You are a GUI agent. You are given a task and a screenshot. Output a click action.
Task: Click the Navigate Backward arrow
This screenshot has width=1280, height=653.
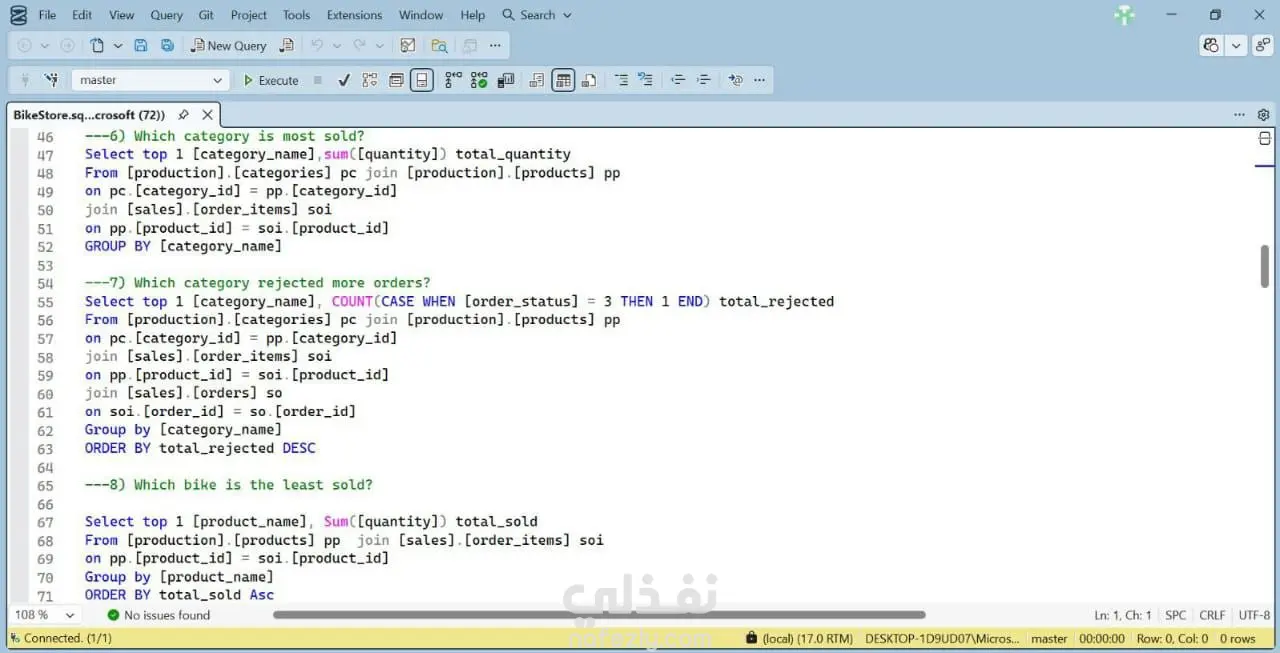point(25,45)
